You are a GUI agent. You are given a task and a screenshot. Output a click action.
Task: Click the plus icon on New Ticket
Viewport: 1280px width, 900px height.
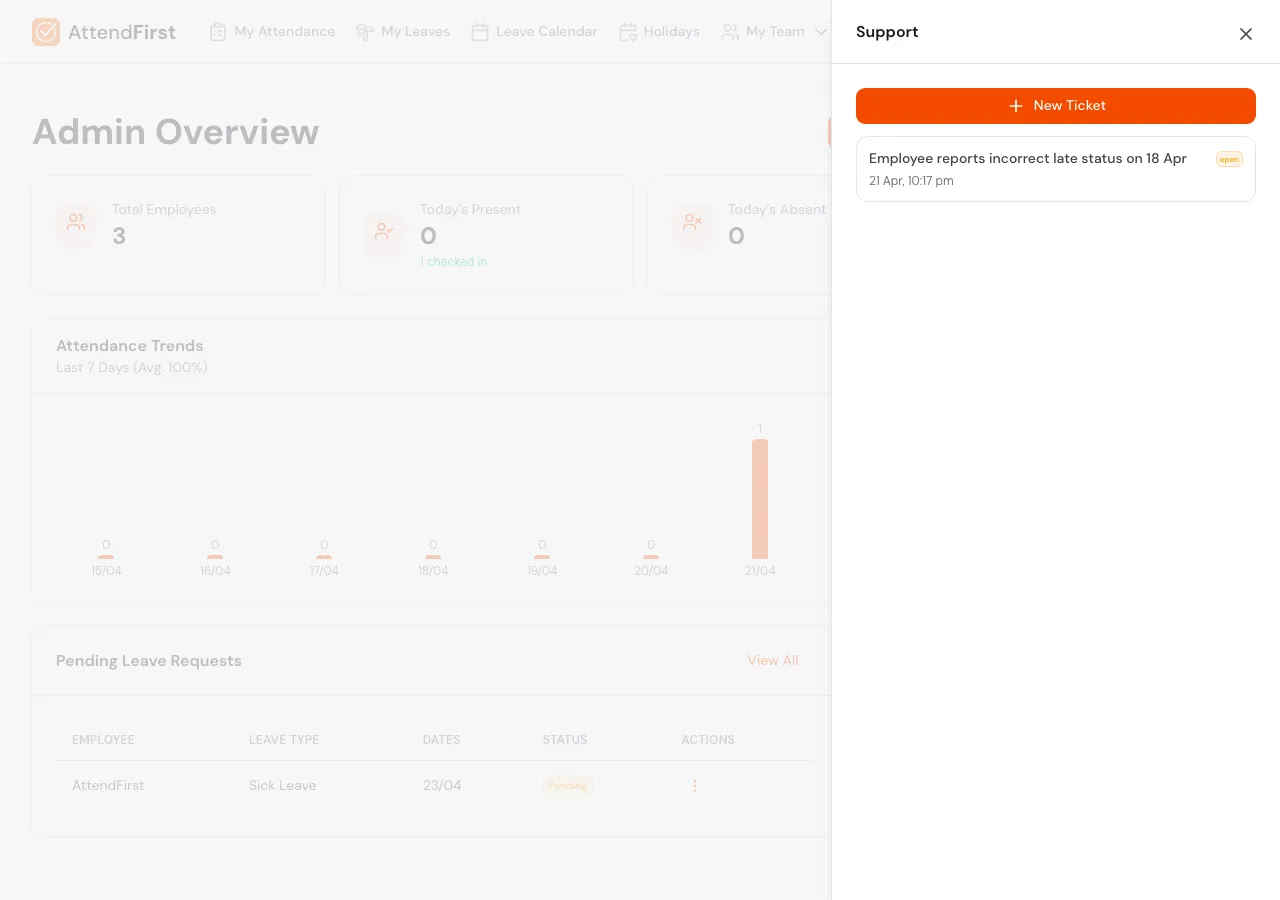click(1016, 105)
